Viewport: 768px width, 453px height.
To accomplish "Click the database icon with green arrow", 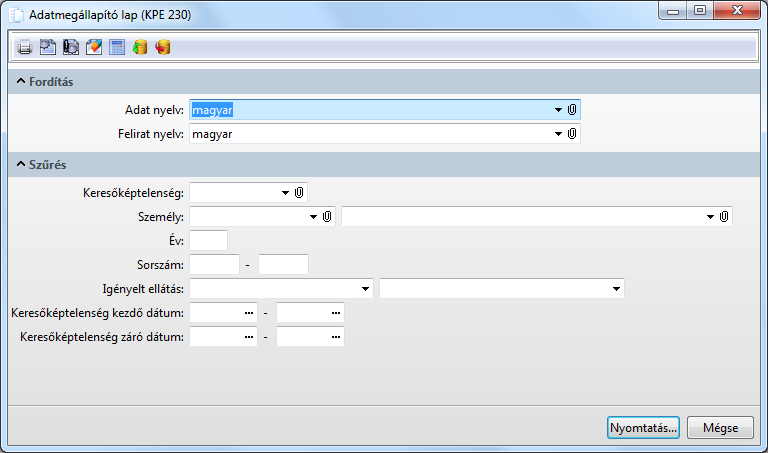I will [x=140, y=48].
